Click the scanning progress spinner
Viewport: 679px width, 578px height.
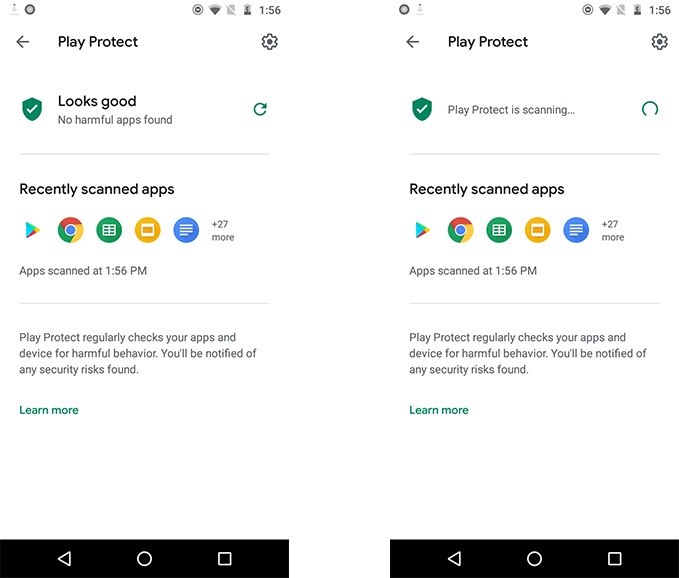pyautogui.click(x=650, y=109)
